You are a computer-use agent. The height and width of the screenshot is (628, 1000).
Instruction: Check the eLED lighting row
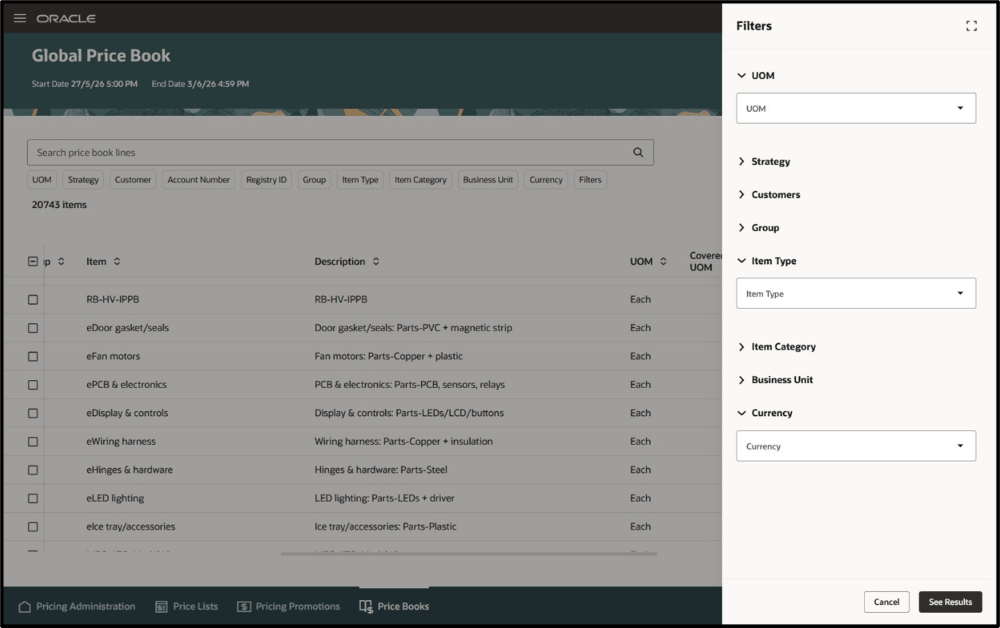[33, 499]
